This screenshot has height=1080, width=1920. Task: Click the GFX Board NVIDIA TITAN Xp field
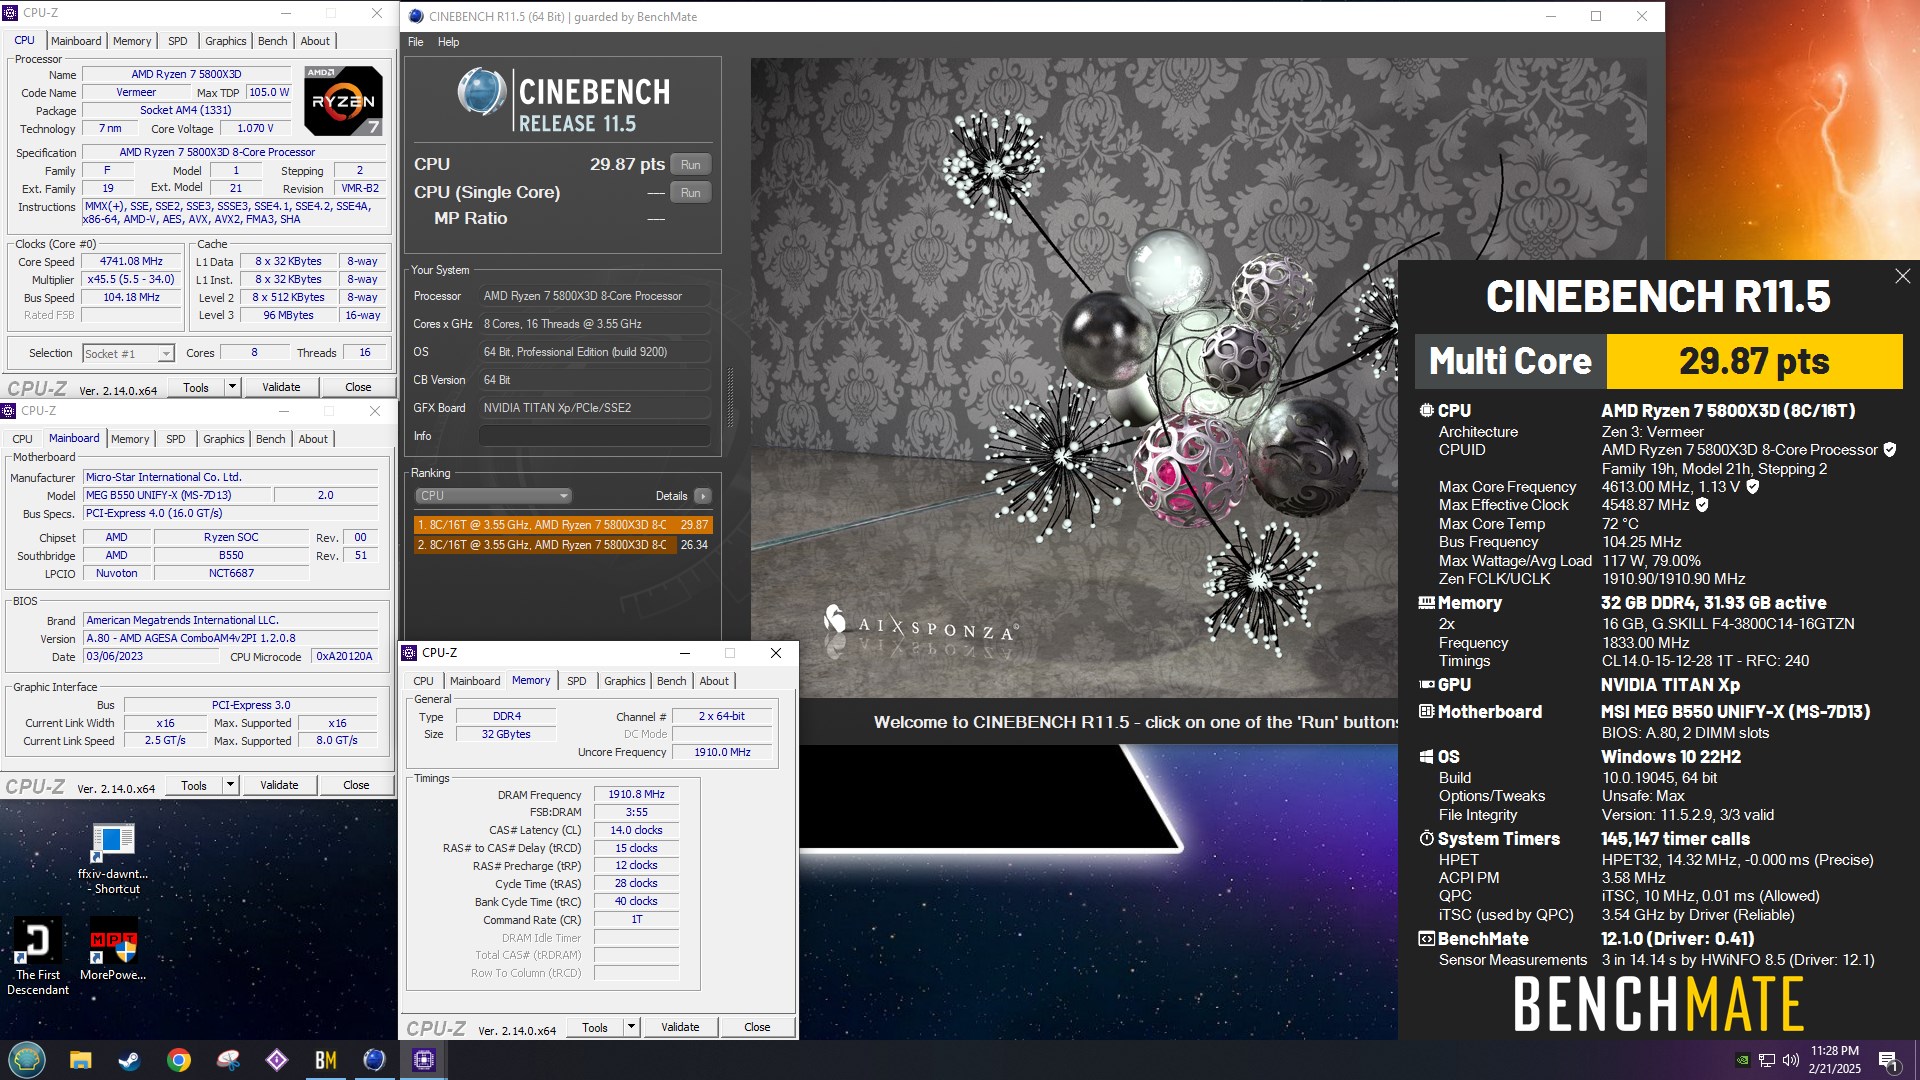[594, 408]
